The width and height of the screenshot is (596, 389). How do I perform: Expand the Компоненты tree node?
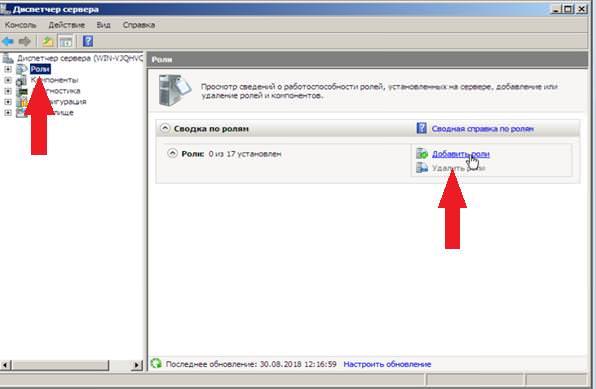8,80
